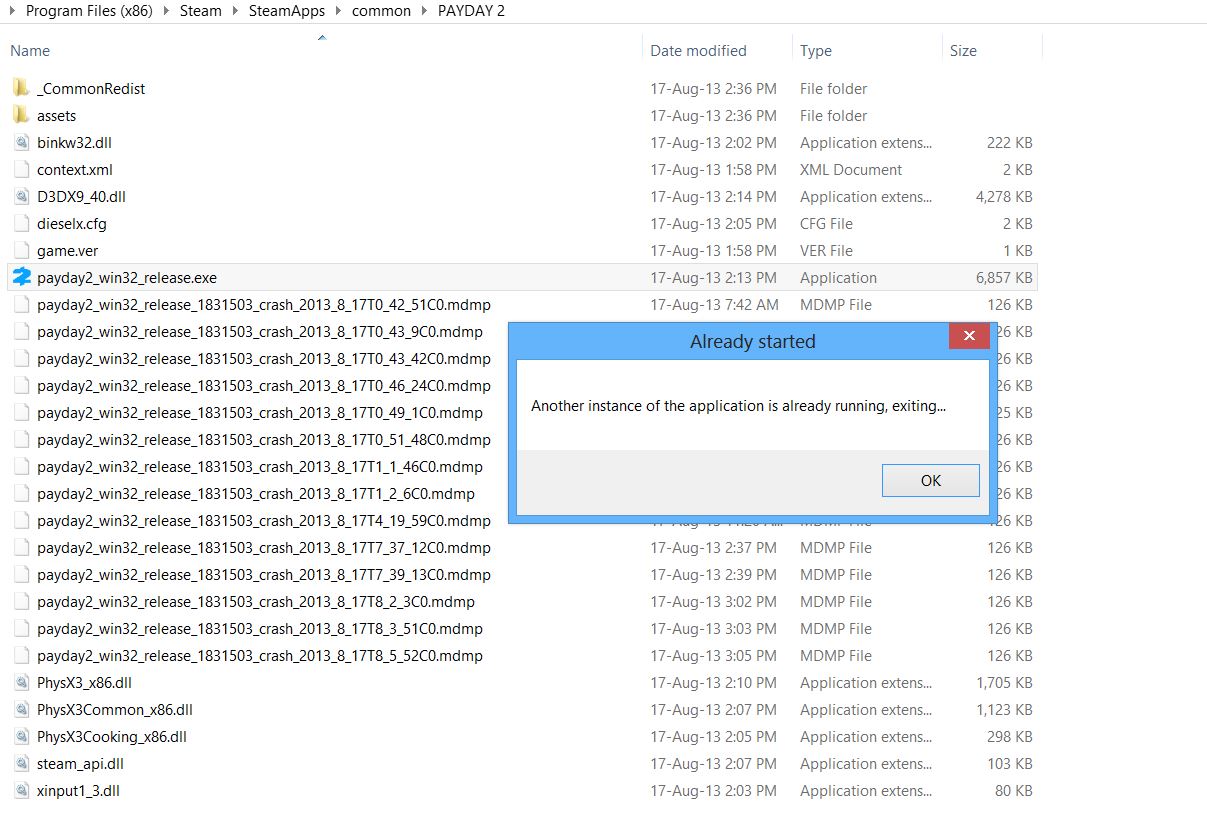Close the Already started dialog
This screenshot has height=833, width=1207.
(969, 336)
